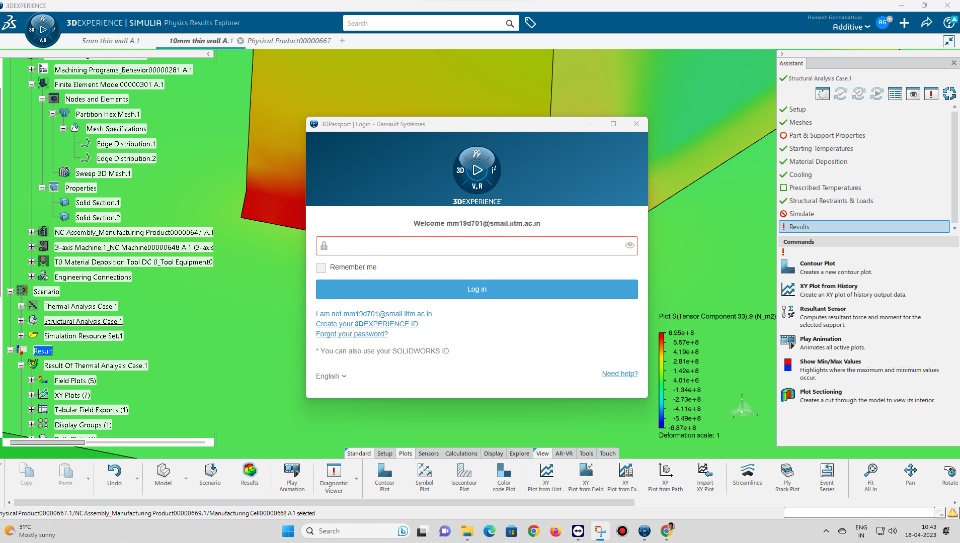Select the Pan tool
960x543 pixels.
(910, 470)
